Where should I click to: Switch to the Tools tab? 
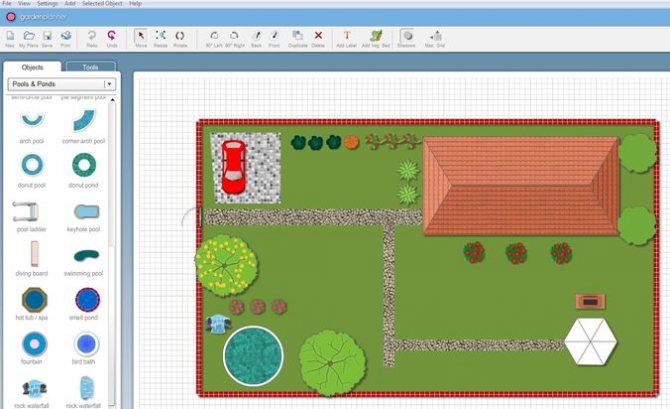coord(91,67)
